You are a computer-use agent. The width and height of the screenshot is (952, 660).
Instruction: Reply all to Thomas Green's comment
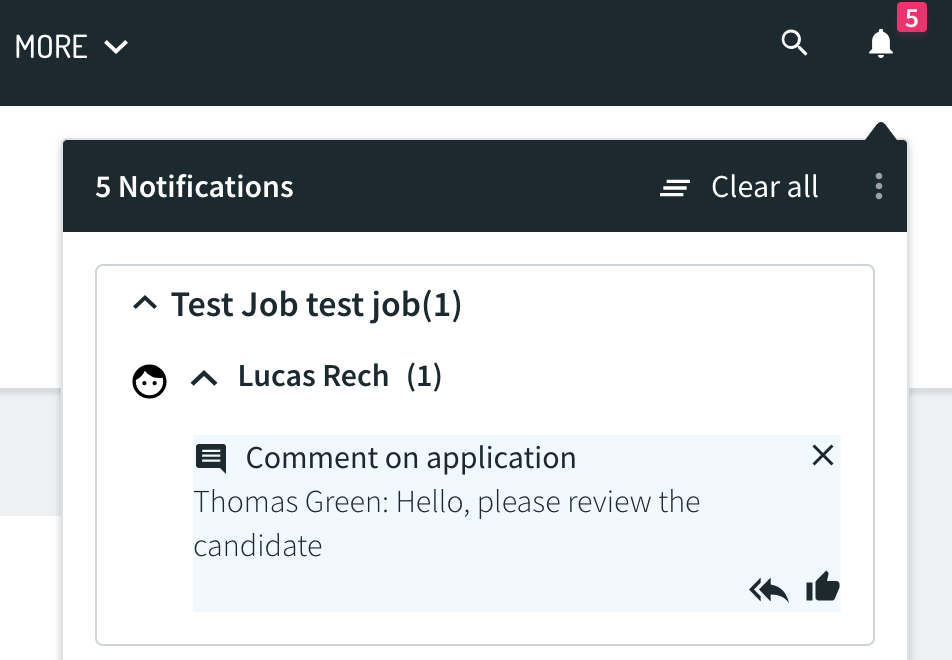click(769, 589)
